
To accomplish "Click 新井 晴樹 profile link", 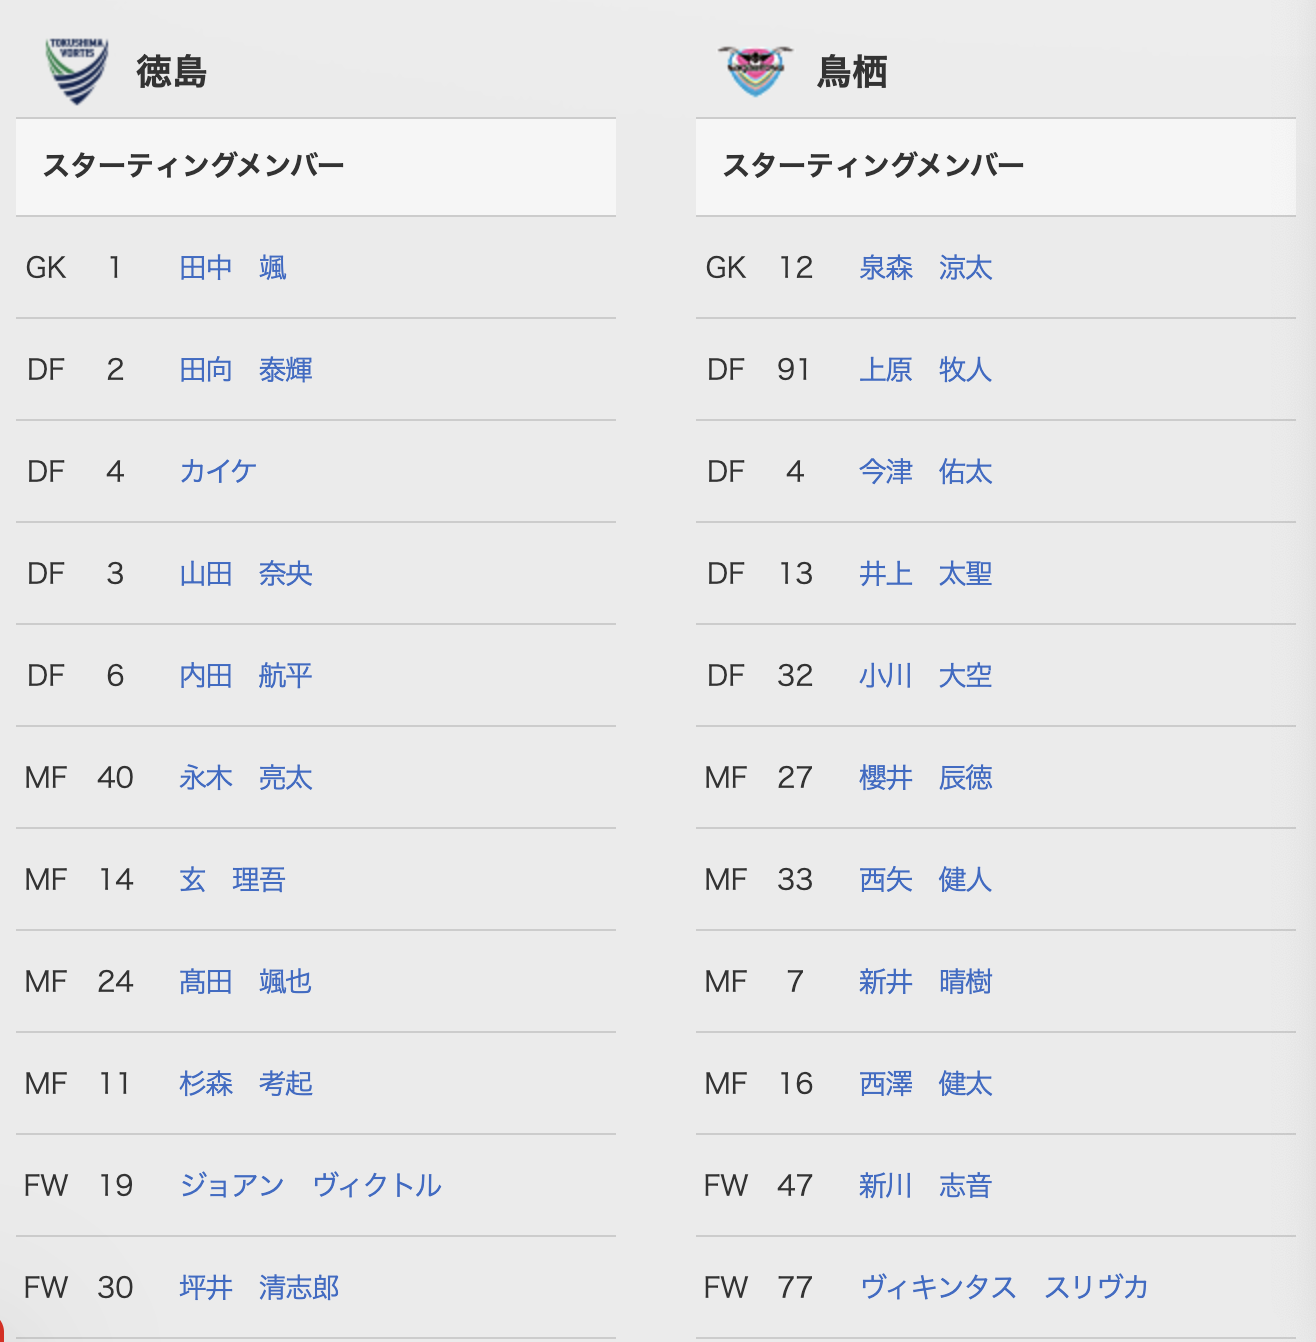I will coord(926,982).
